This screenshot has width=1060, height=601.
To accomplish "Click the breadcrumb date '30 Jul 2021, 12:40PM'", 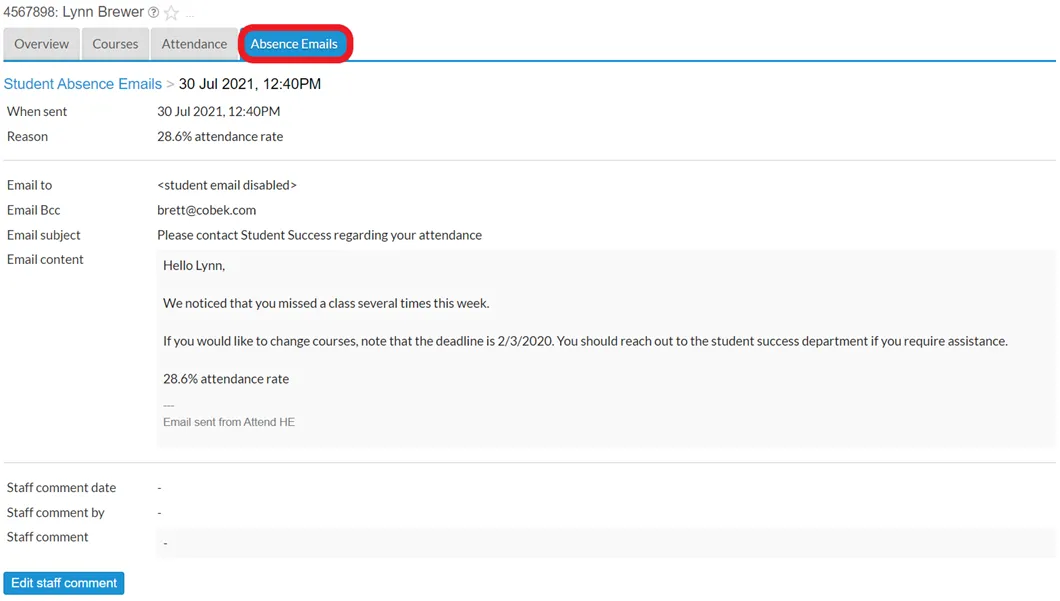I will click(x=249, y=84).
